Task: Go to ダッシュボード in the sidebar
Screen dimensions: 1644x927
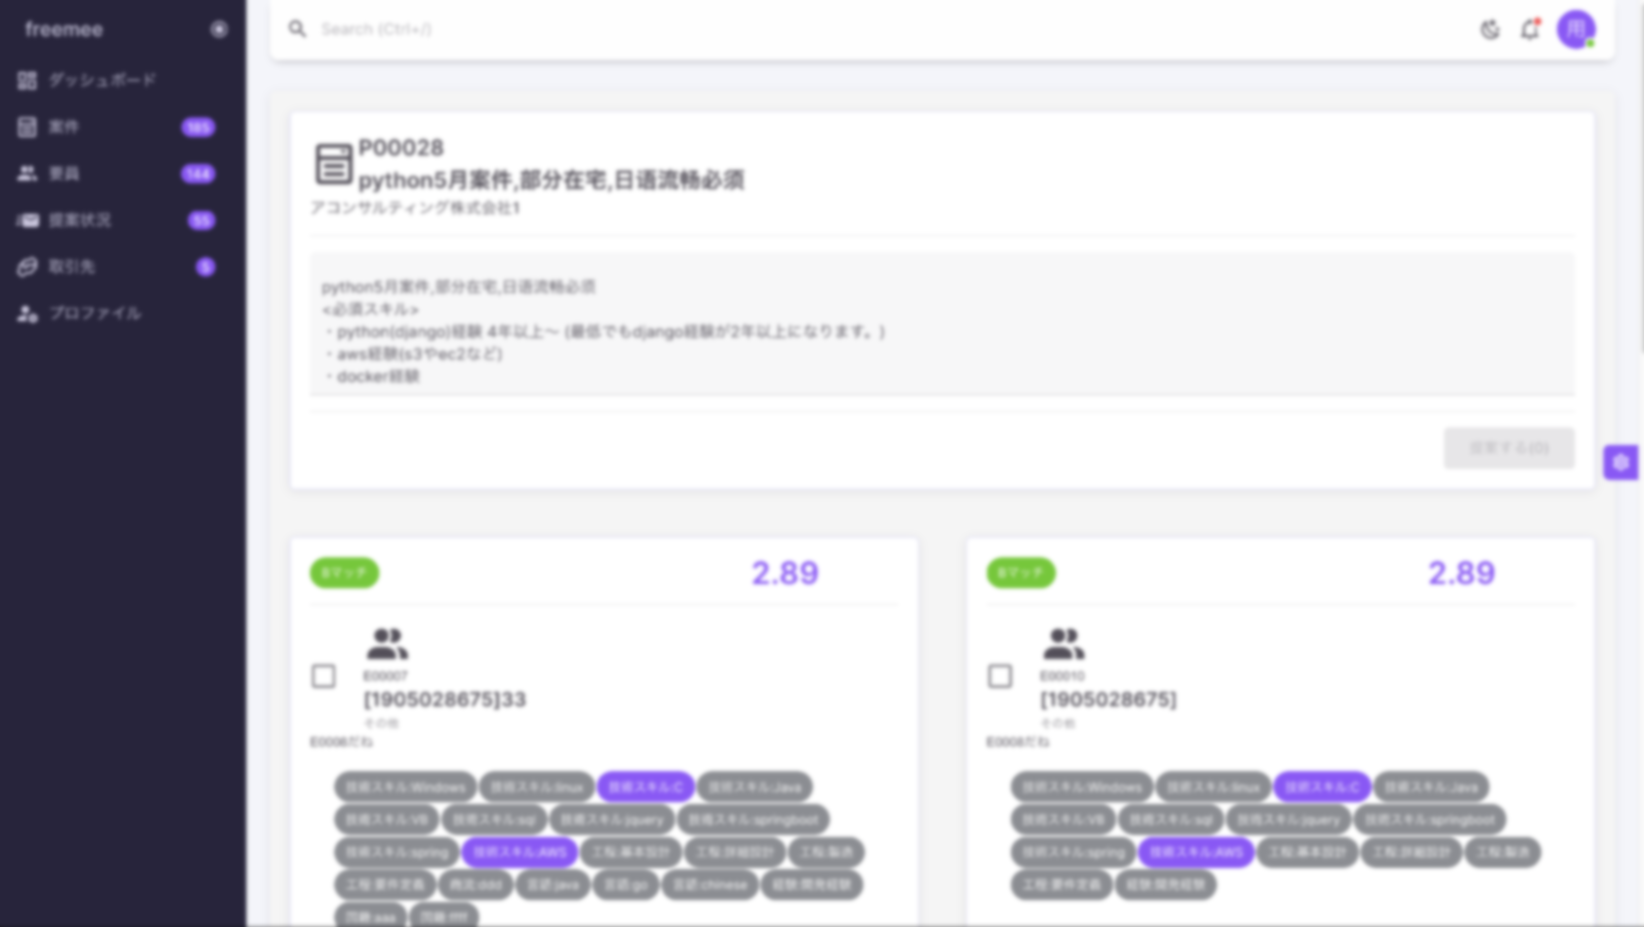Action: (102, 80)
